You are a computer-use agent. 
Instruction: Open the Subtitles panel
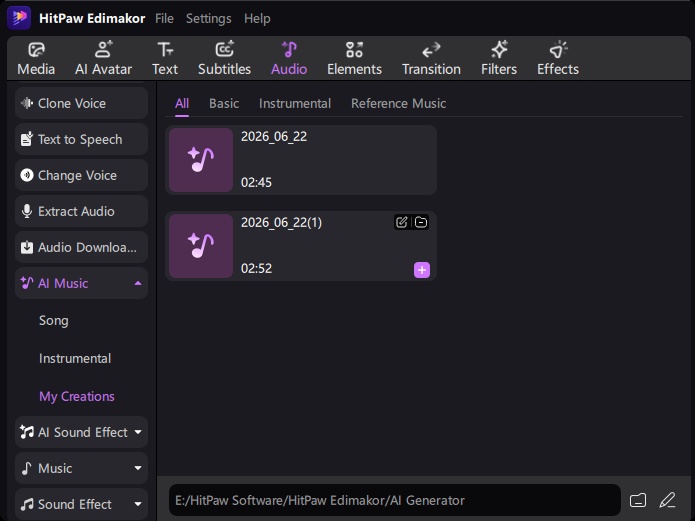(x=224, y=59)
